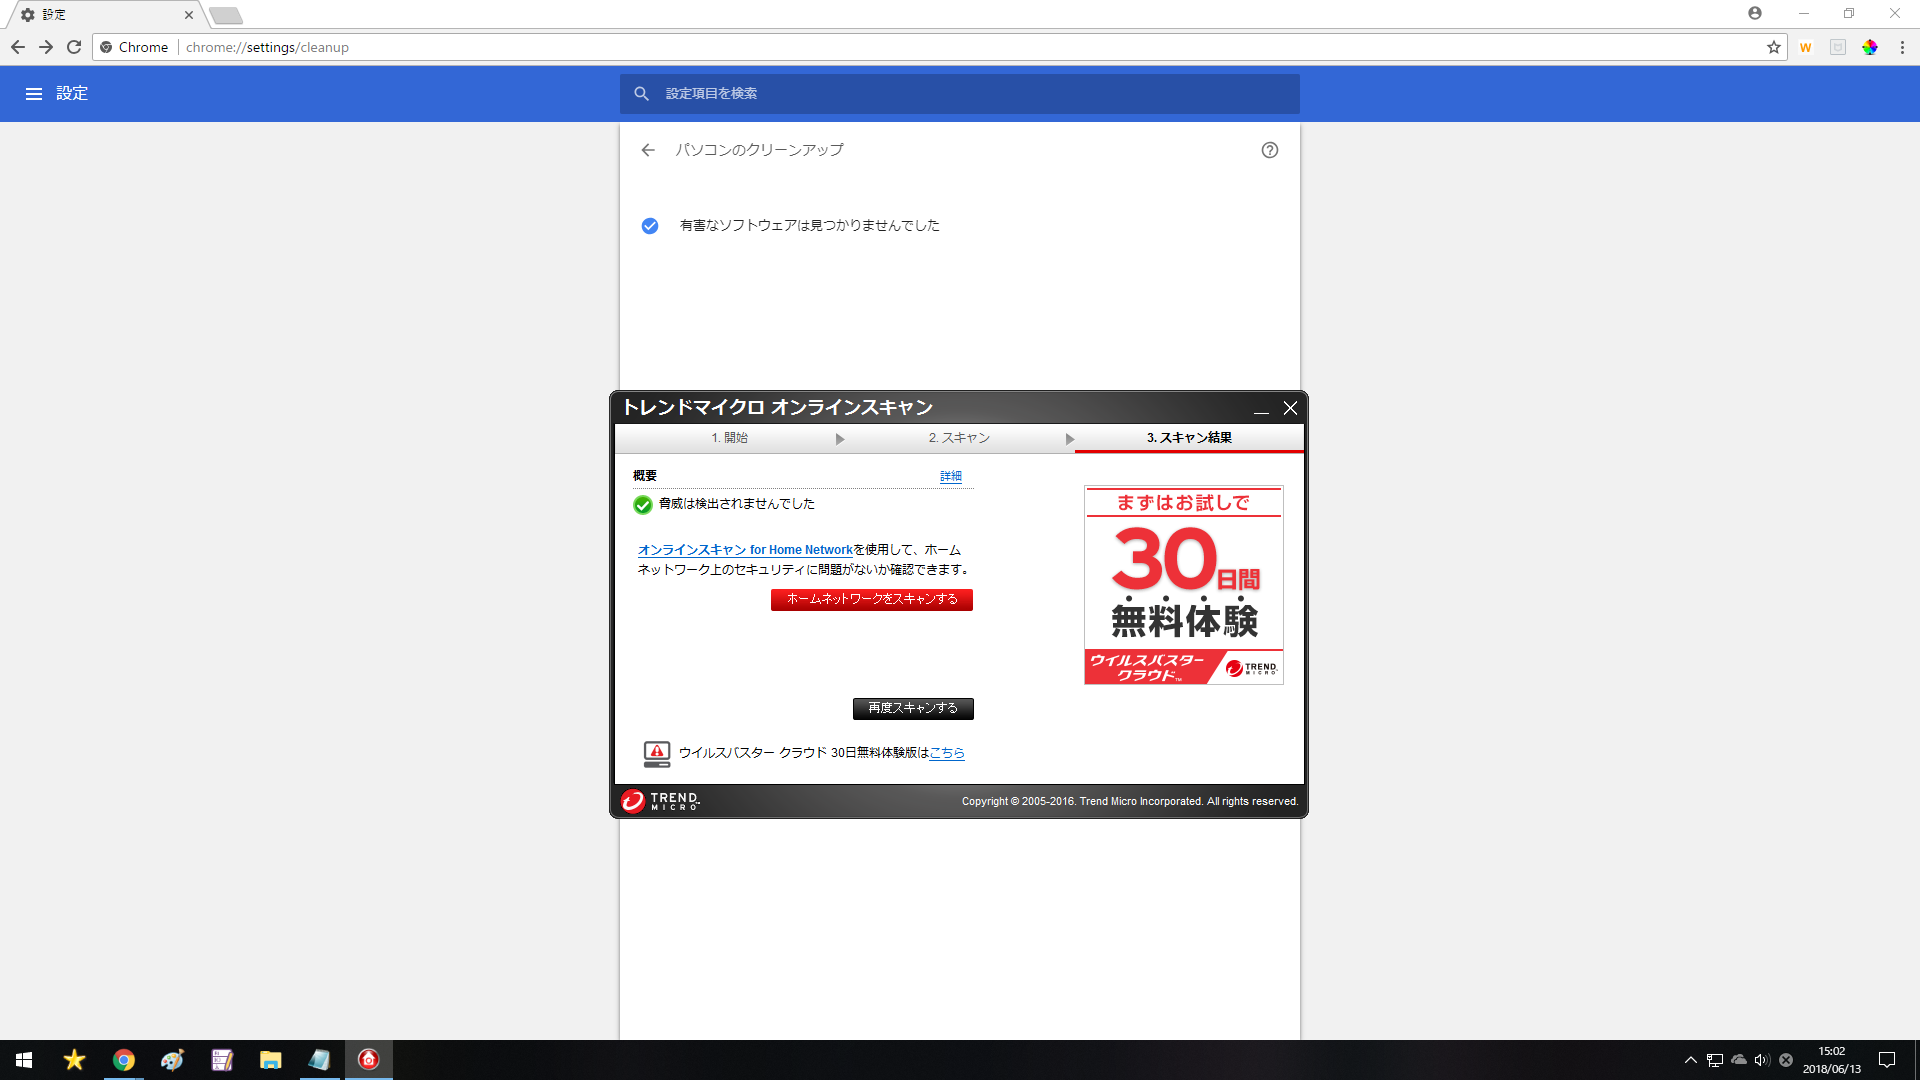Screen dimensions: 1920x1080
Task: Open the 詳細 details link
Action: tap(951, 477)
